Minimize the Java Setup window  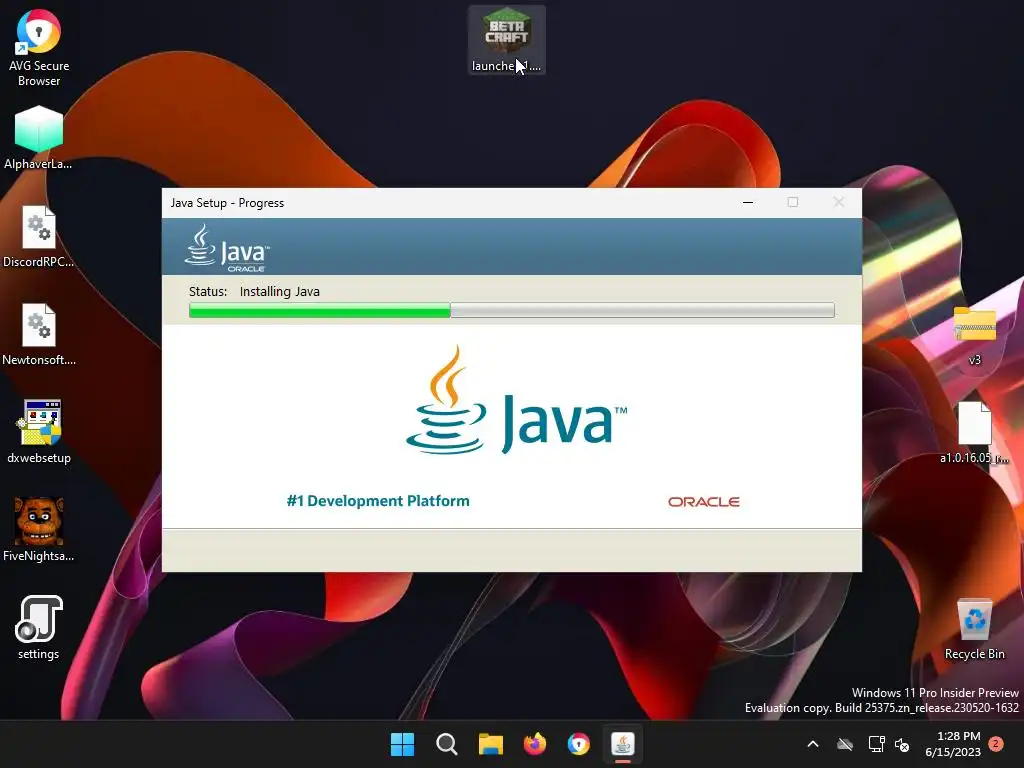tap(748, 202)
